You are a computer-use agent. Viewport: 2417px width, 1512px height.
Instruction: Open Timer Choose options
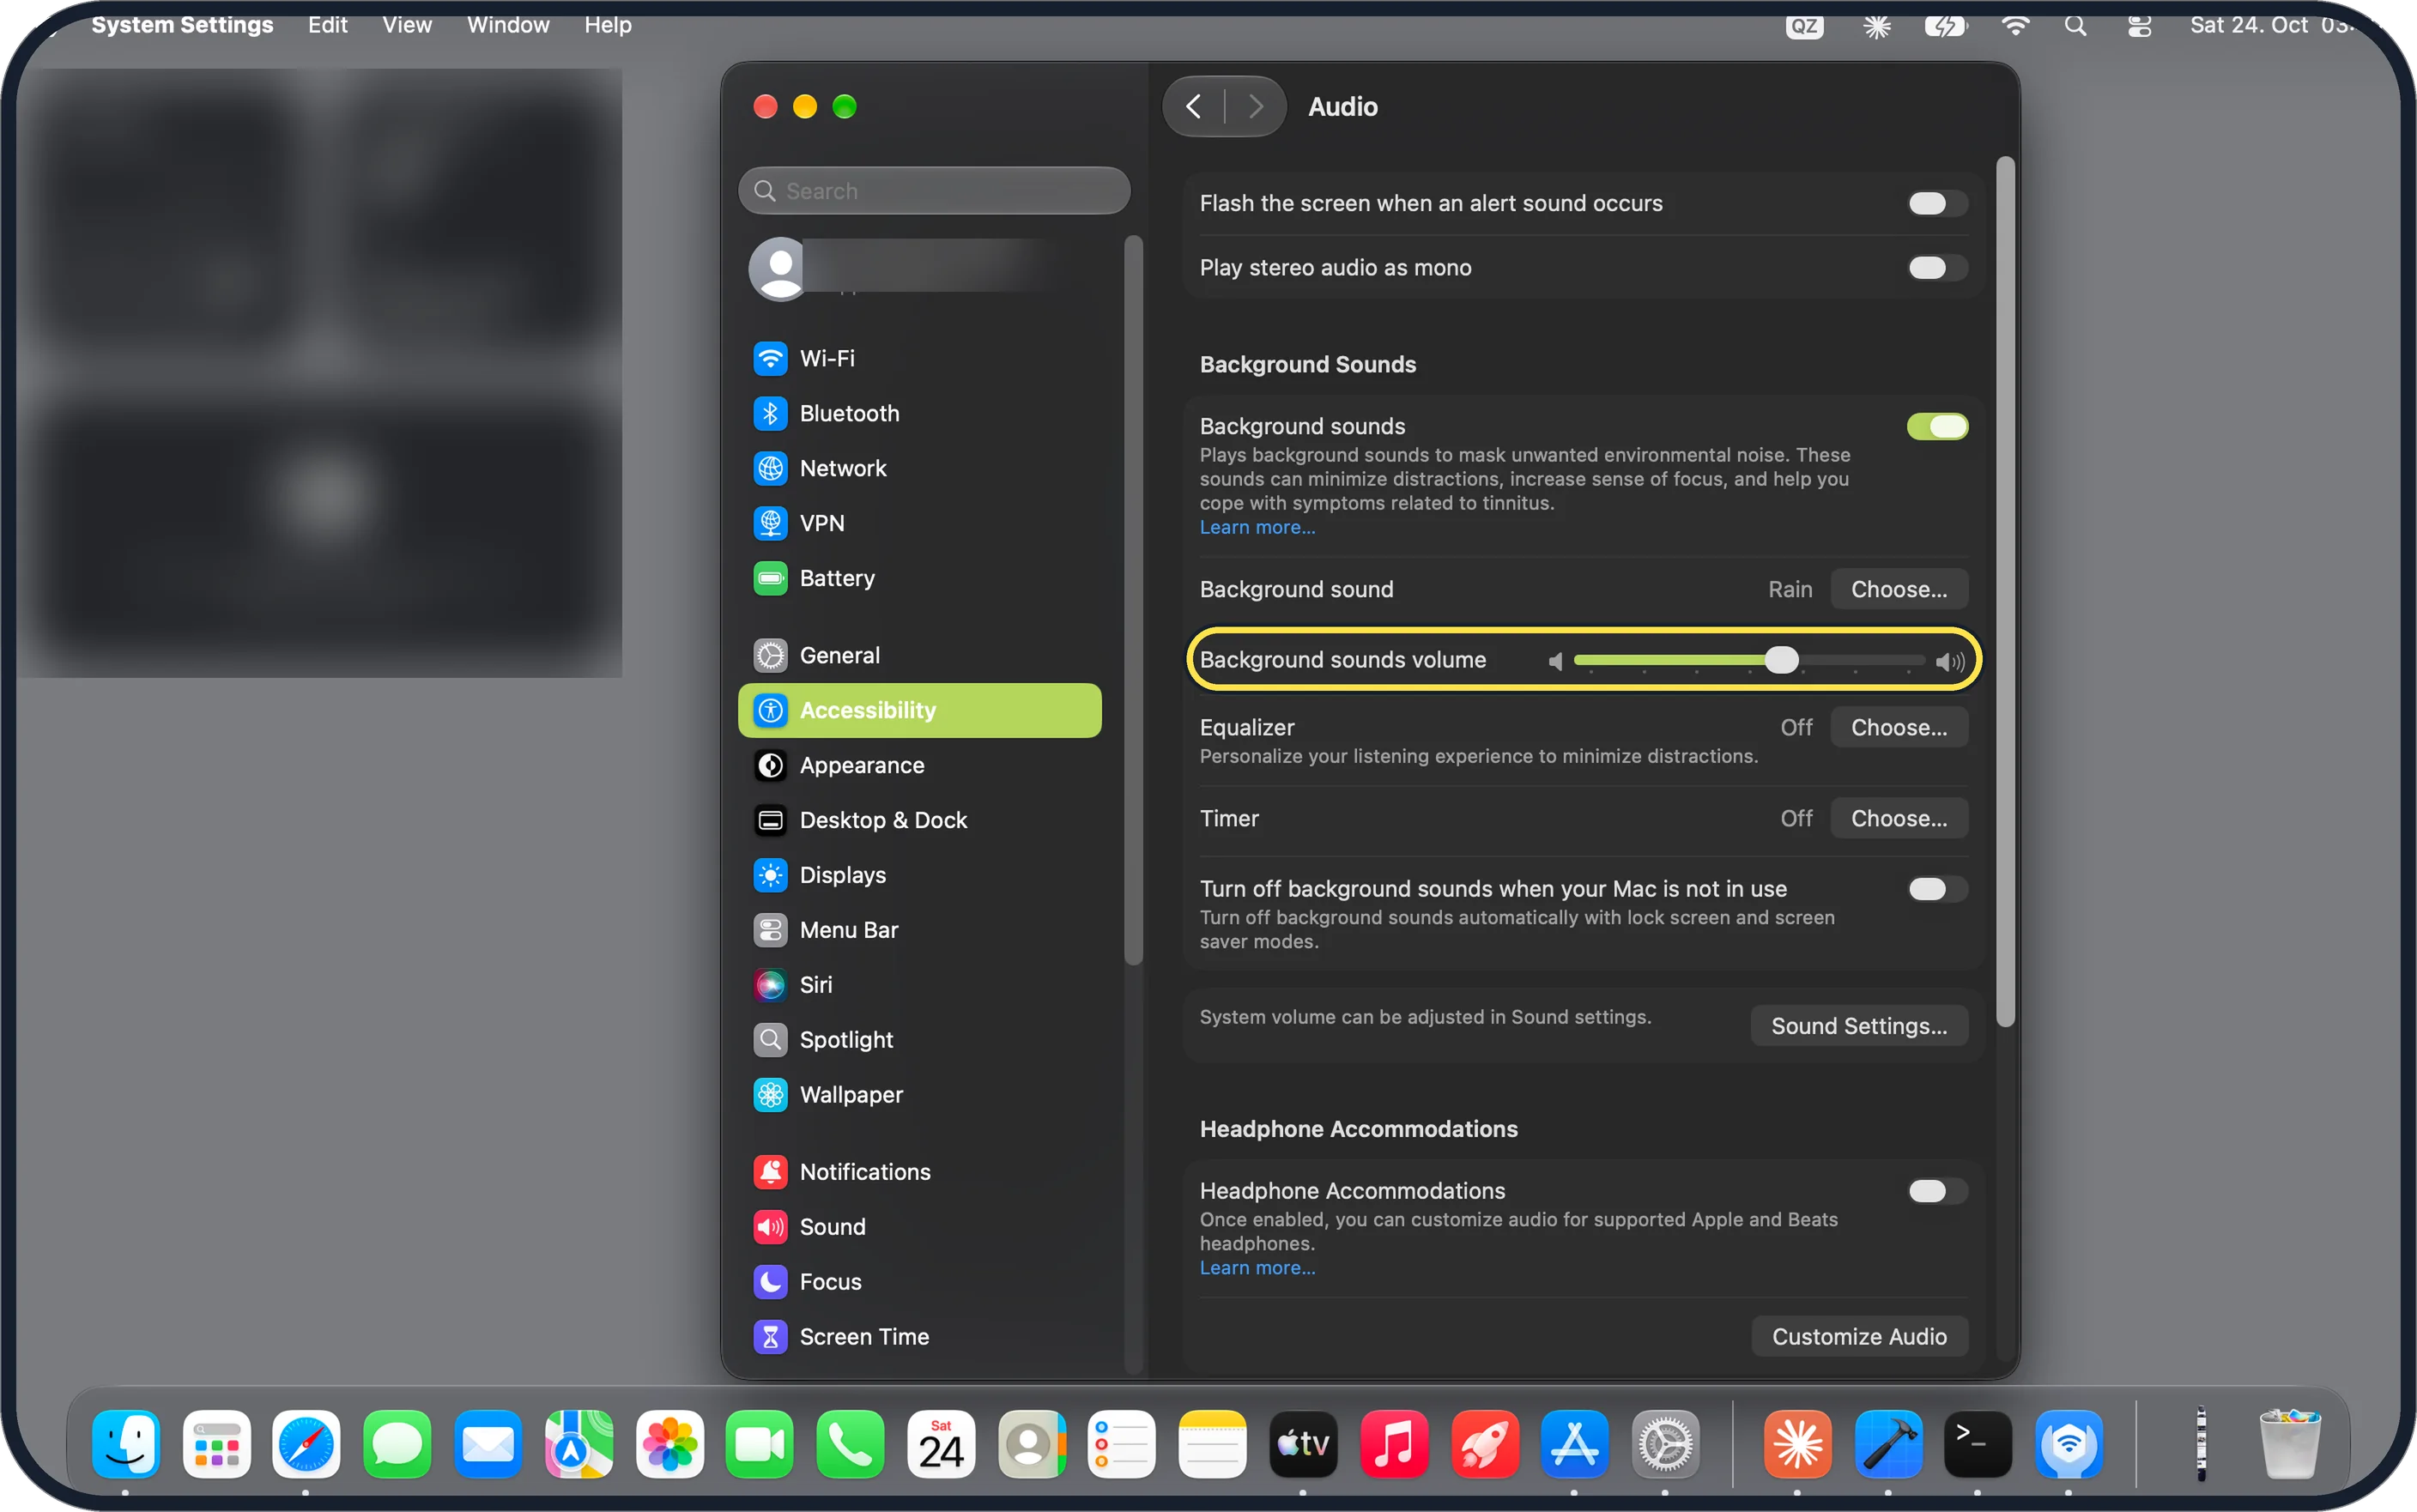click(x=1898, y=818)
